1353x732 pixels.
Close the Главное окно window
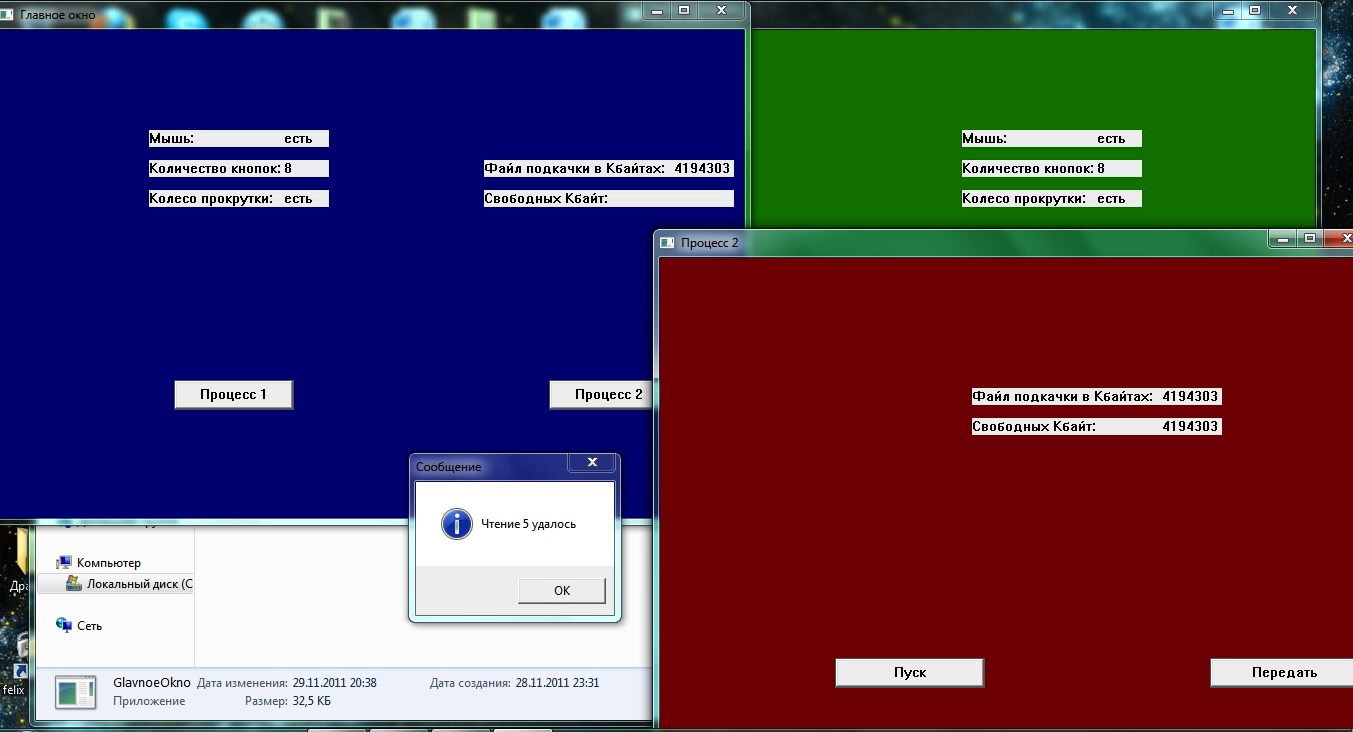click(x=721, y=10)
